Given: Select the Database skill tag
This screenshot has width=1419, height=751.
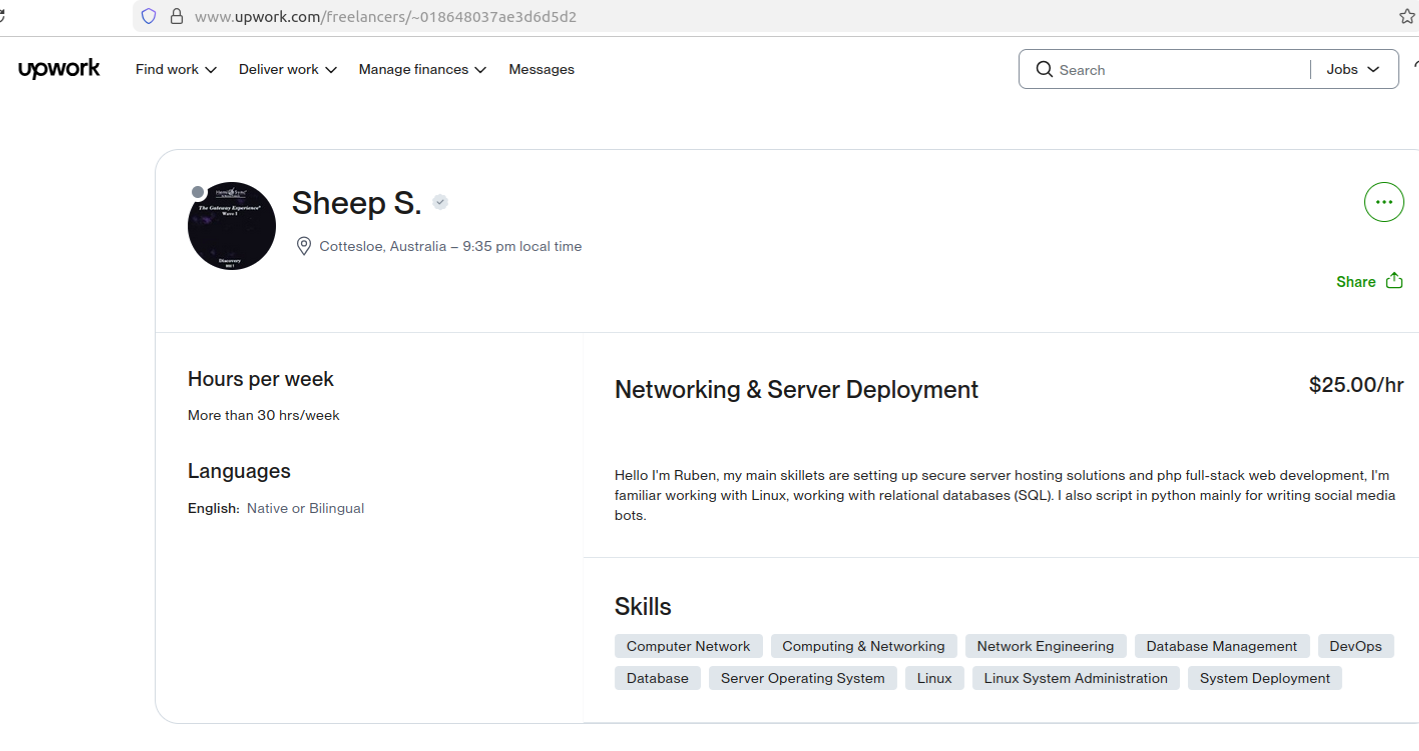Looking at the screenshot, I should (657, 678).
